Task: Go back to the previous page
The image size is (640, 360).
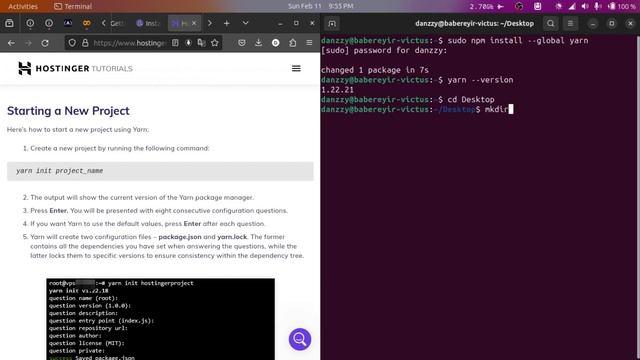Action: (11, 43)
